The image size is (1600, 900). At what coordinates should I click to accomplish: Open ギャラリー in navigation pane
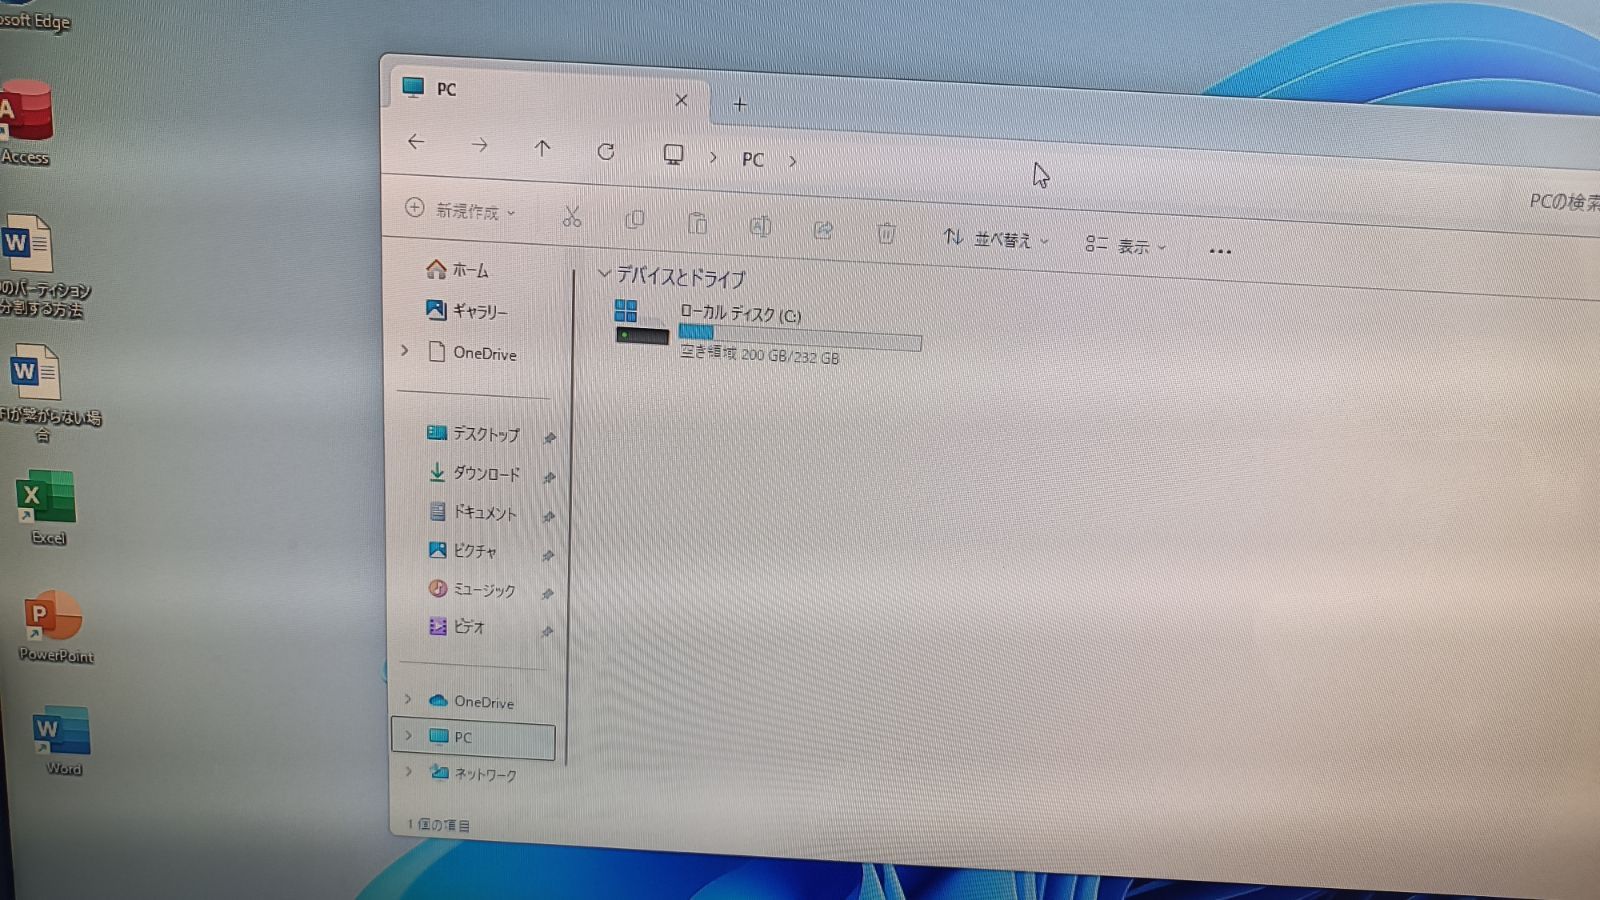466,310
